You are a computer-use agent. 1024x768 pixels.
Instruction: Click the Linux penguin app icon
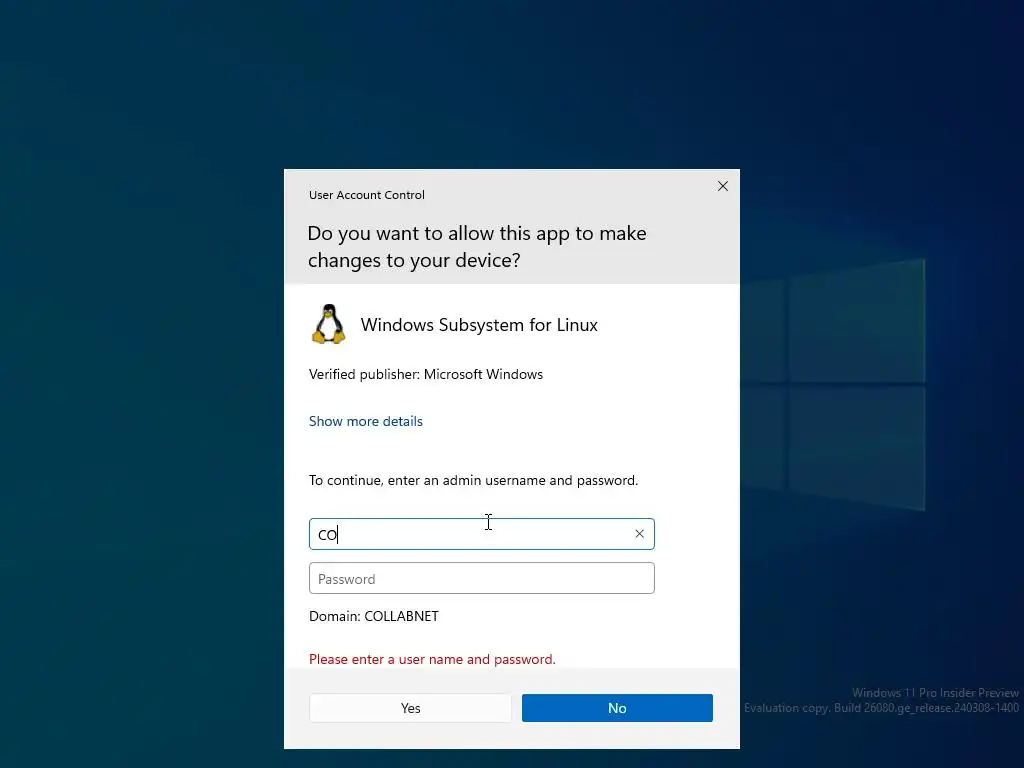328,324
